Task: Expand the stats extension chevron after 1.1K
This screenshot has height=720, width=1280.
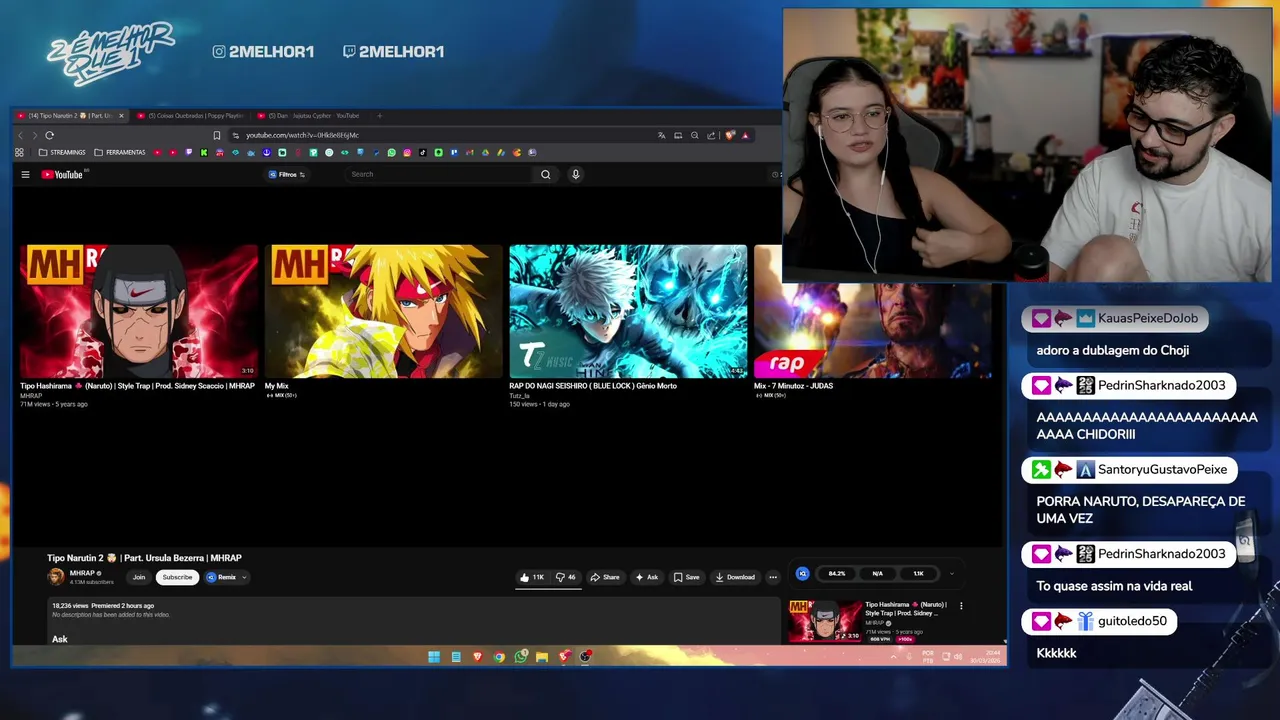Action: click(951, 574)
